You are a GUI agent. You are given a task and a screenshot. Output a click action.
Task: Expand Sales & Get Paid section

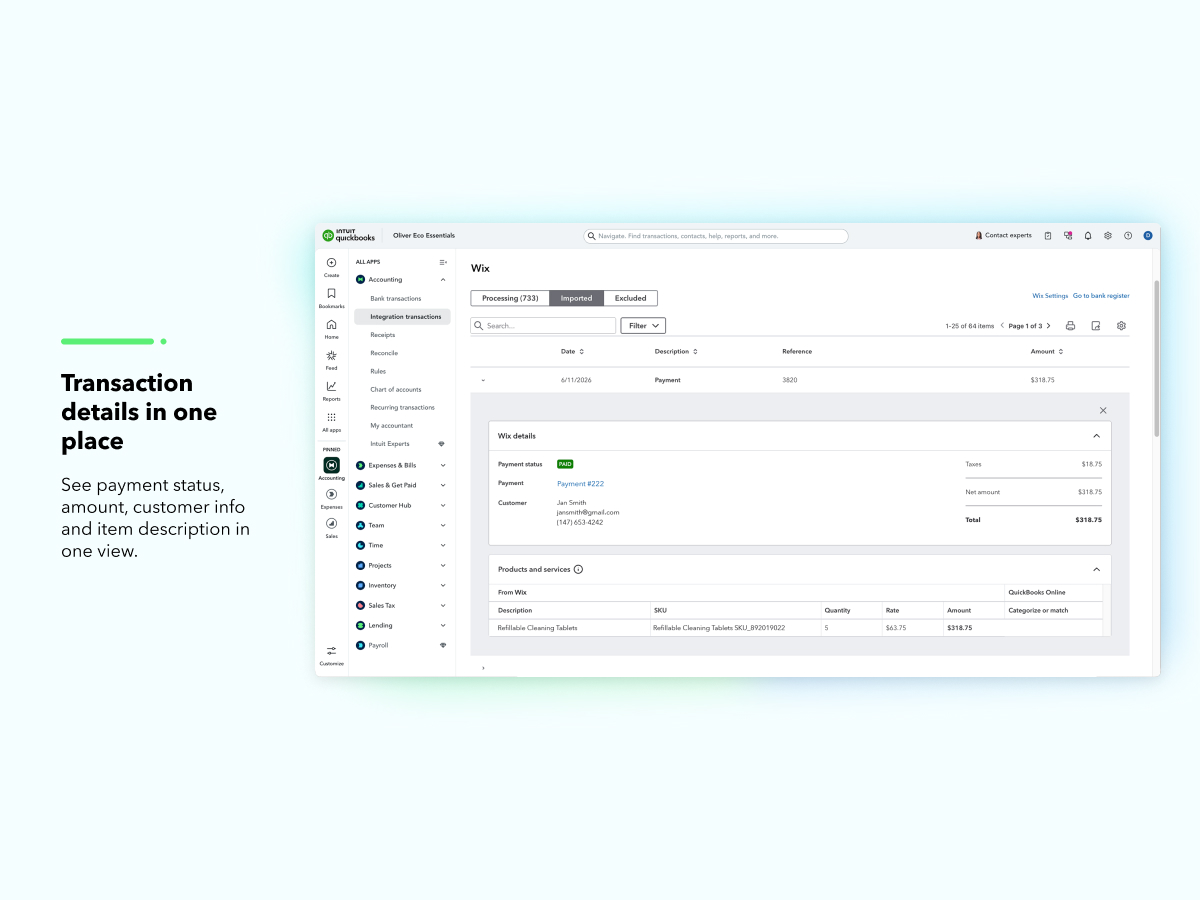point(443,485)
